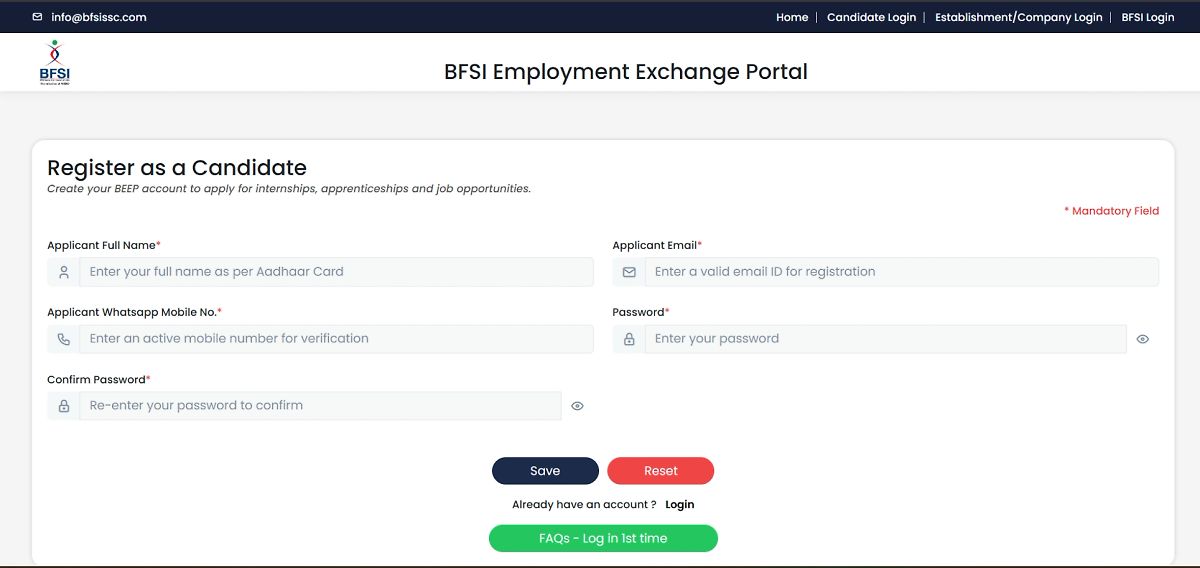1200x568 pixels.
Task: Click the 'Register as a Candidate' heading
Action: (177, 167)
